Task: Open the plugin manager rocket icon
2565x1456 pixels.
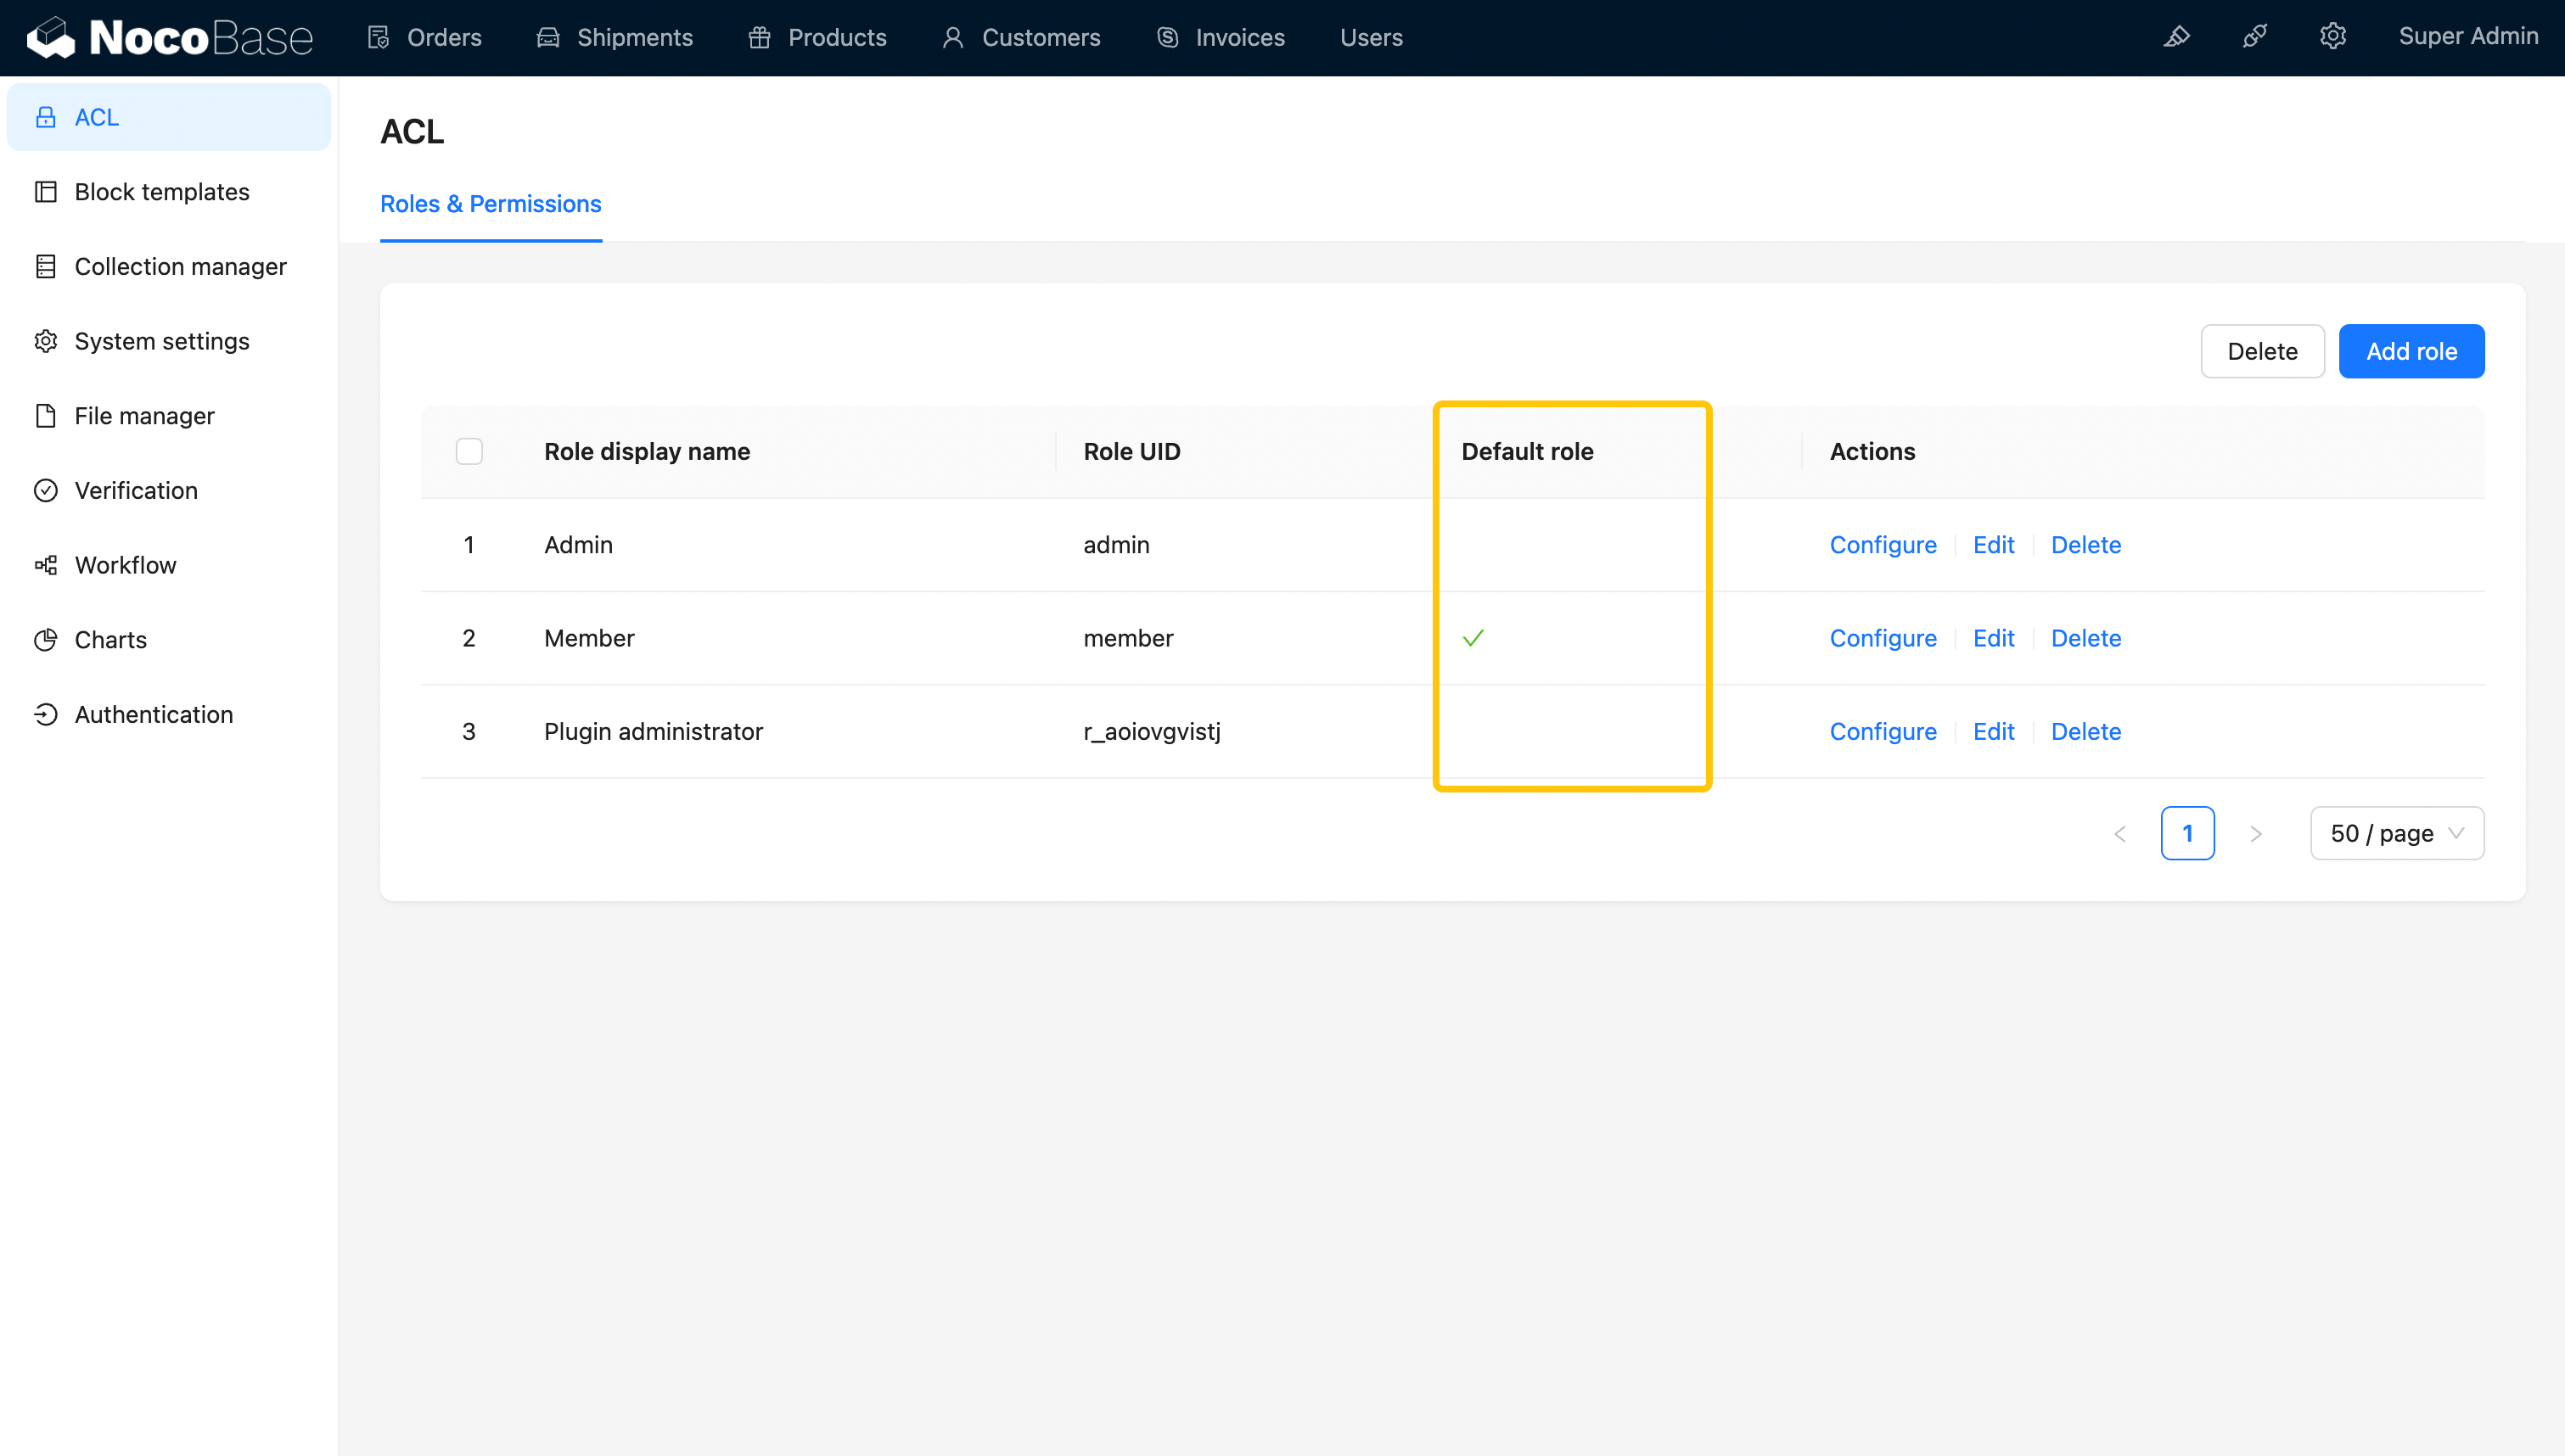Action: pos(2255,37)
